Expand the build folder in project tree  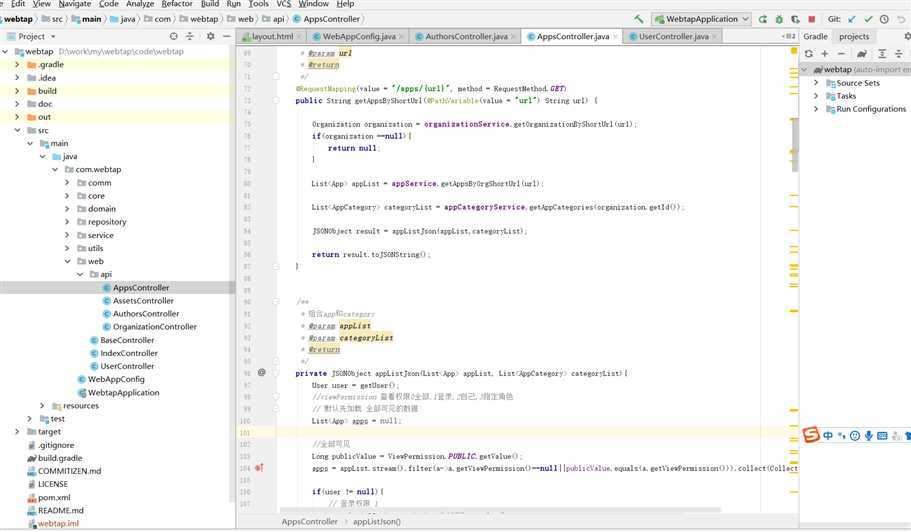(x=17, y=91)
